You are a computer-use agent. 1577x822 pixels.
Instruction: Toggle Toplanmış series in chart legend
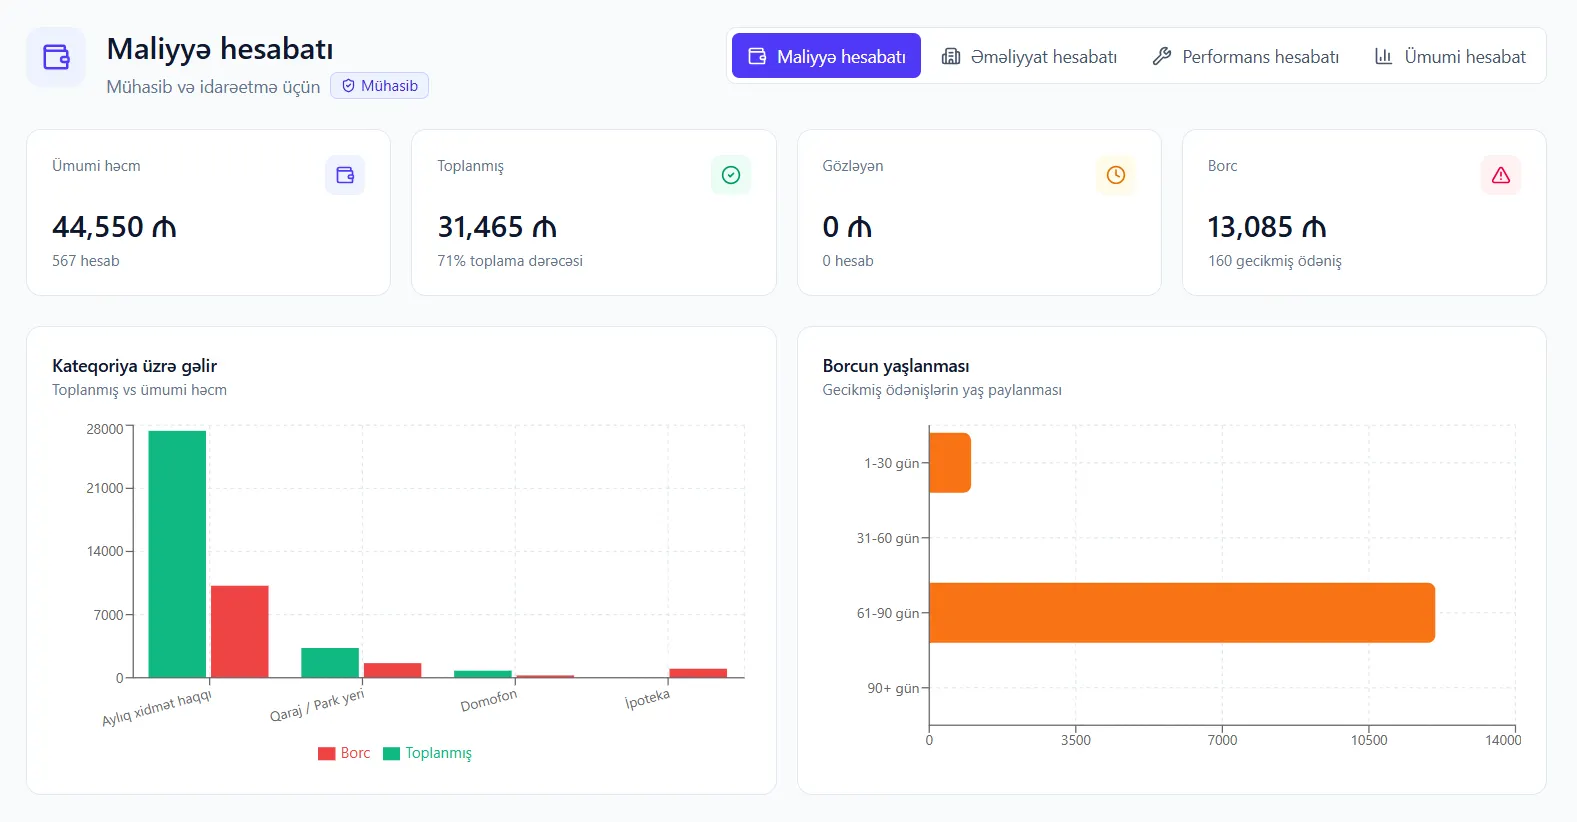[x=427, y=753]
